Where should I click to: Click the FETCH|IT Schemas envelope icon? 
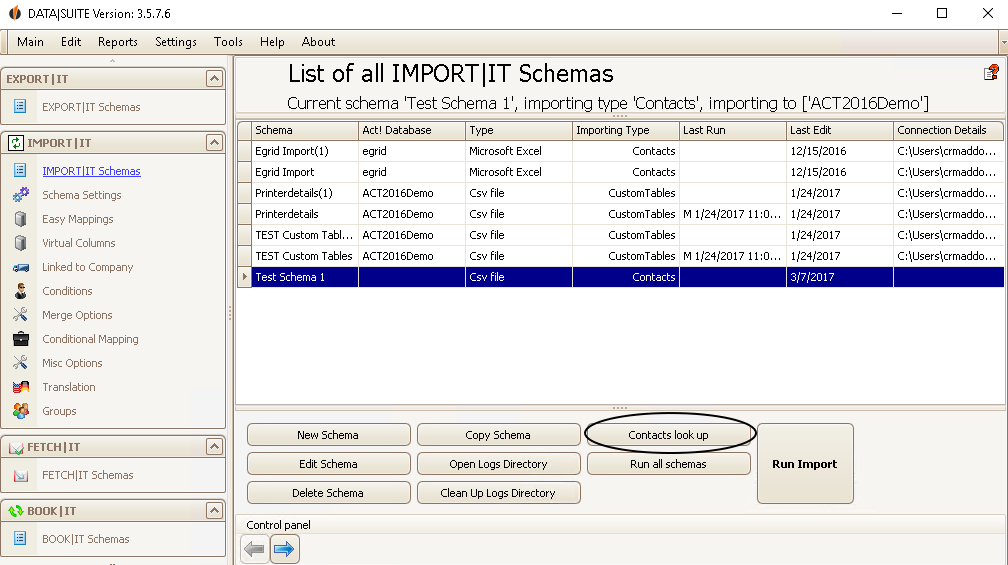[x=21, y=475]
